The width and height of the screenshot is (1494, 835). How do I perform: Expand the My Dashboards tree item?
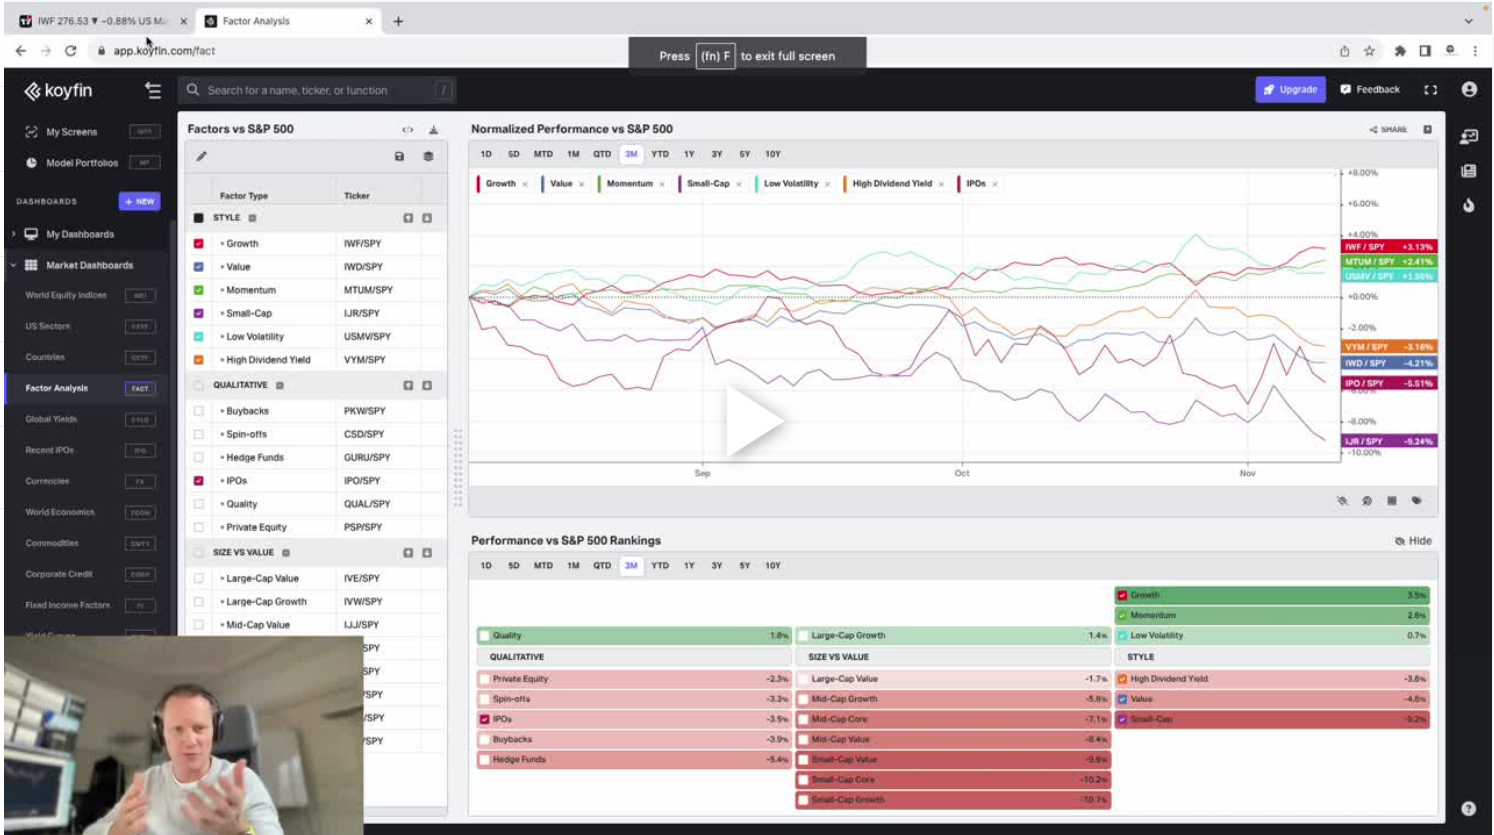(x=13, y=234)
